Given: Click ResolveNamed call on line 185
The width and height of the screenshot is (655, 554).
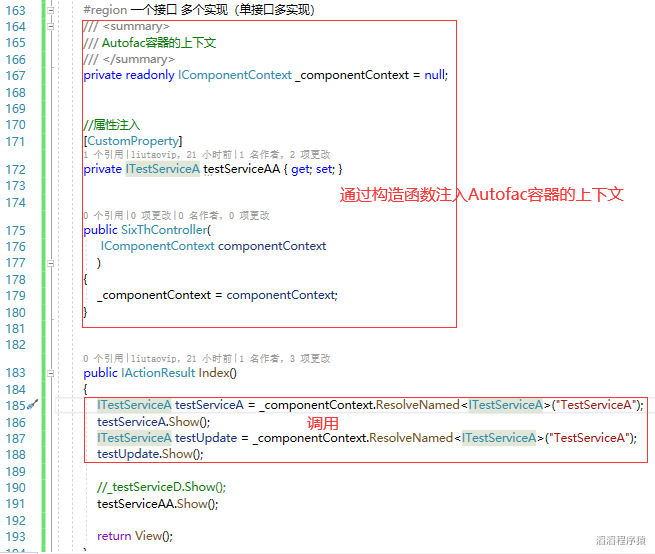Looking at the screenshot, I should click(418, 405).
